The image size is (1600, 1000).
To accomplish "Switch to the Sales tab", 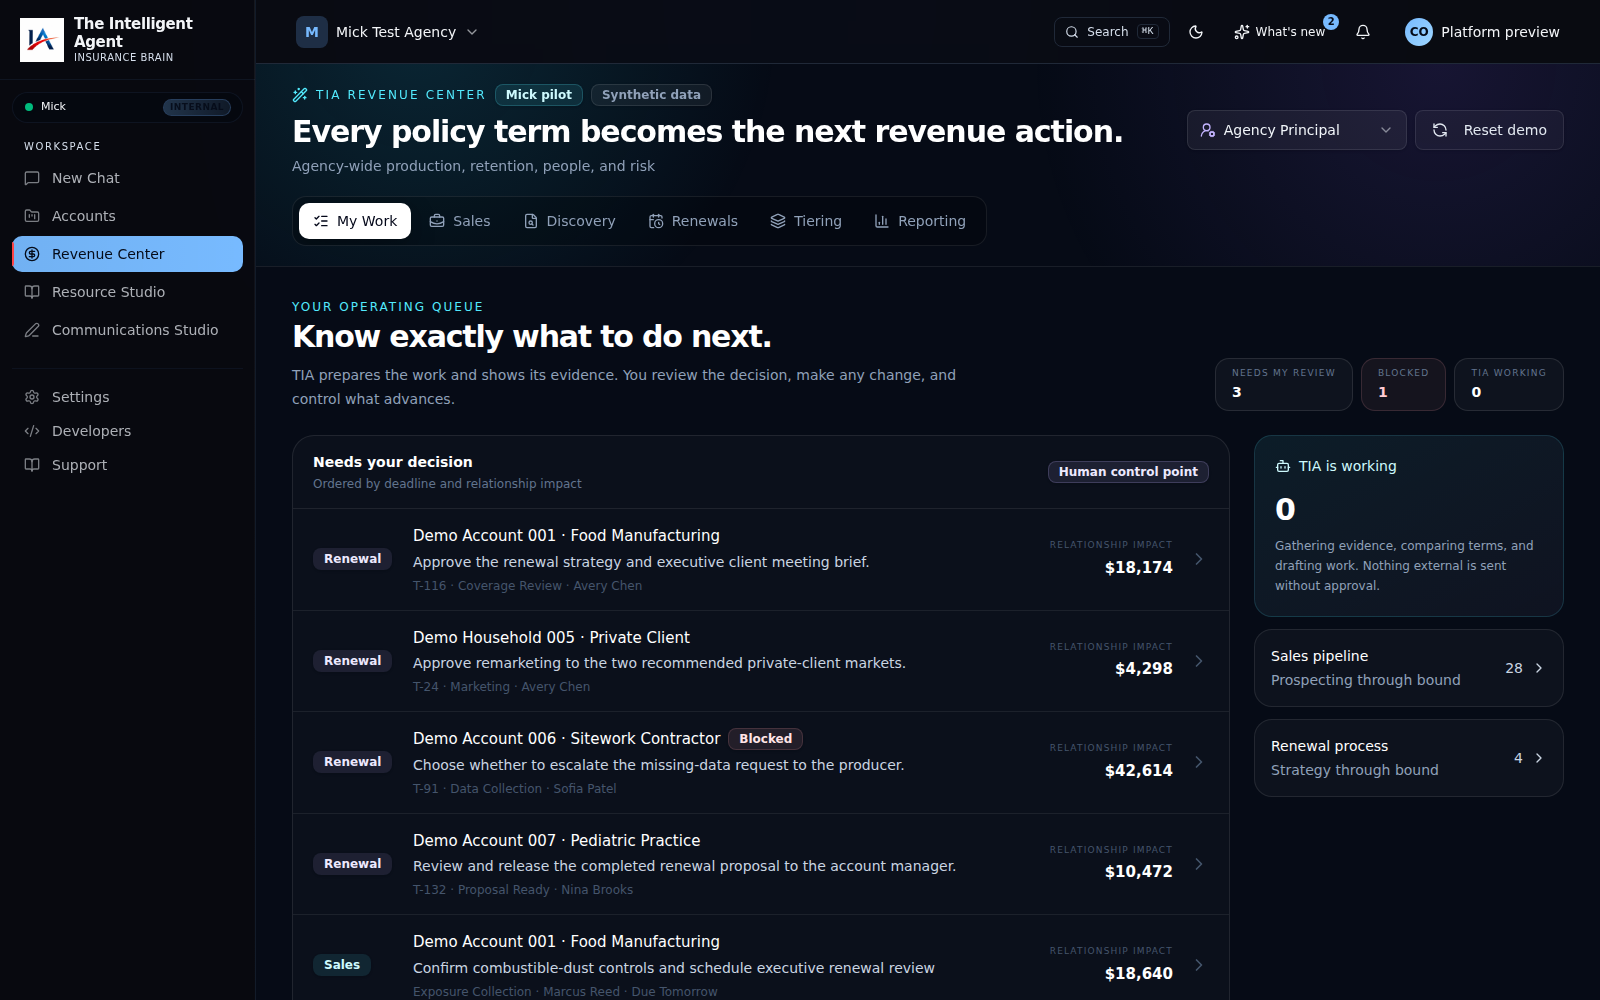I will pos(460,221).
